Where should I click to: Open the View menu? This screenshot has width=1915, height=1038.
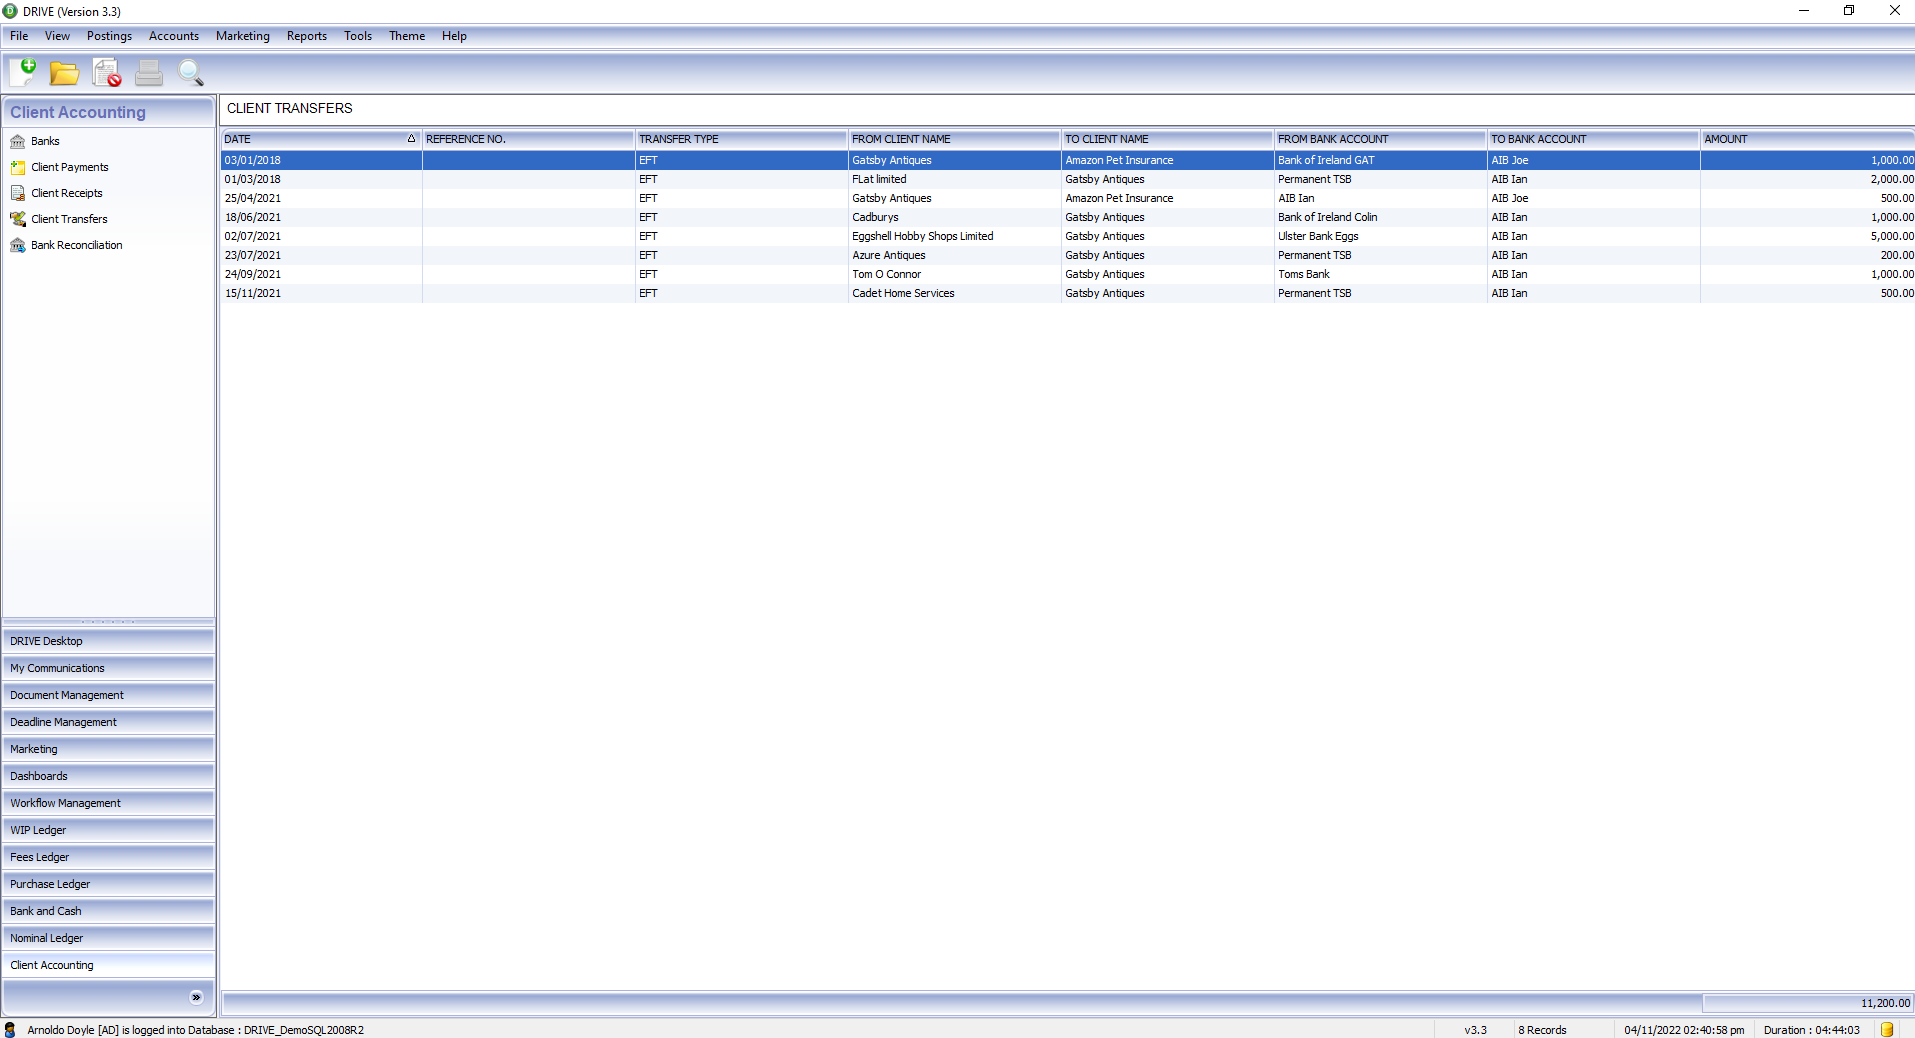[57, 36]
